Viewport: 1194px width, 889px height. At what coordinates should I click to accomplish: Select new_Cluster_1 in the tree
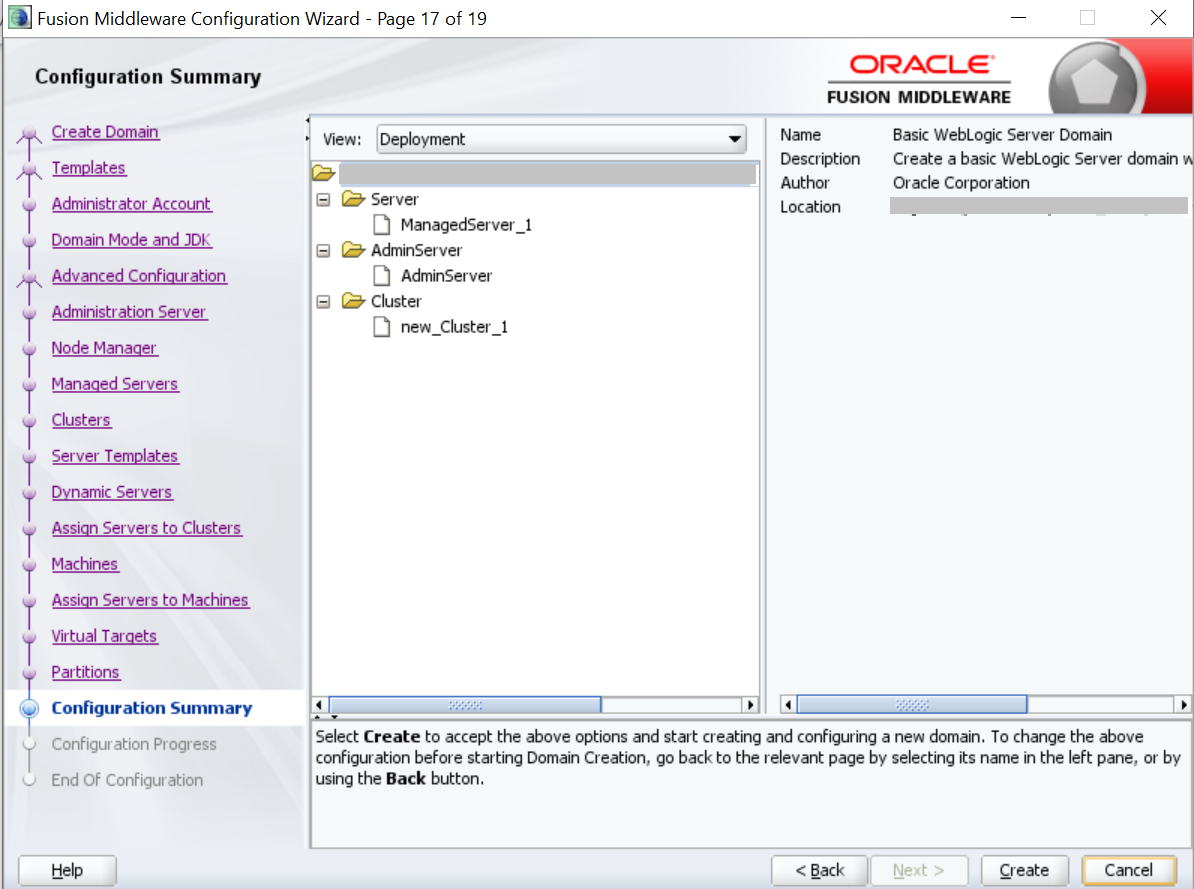click(454, 327)
